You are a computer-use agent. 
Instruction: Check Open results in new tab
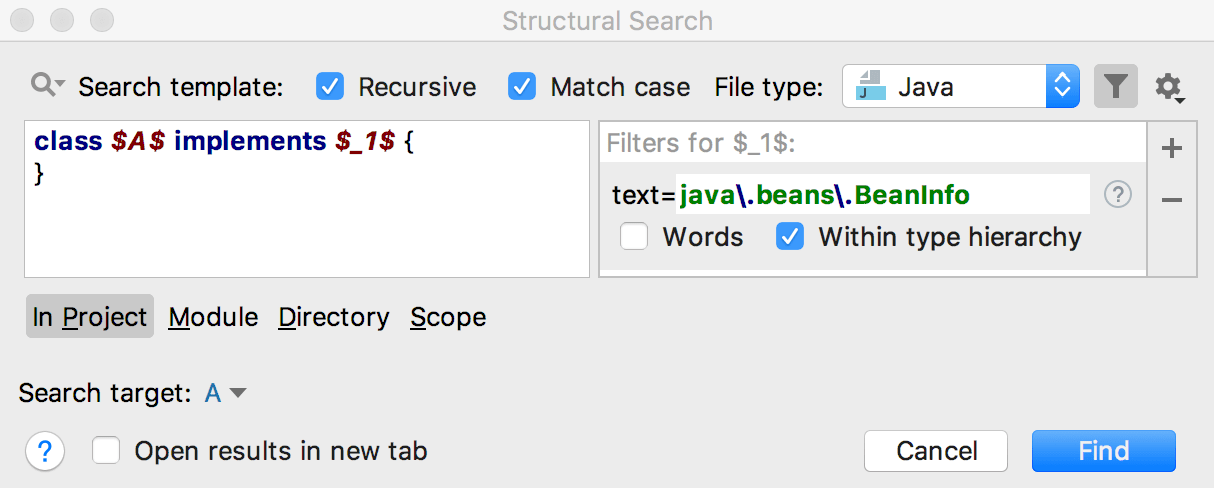[106, 451]
